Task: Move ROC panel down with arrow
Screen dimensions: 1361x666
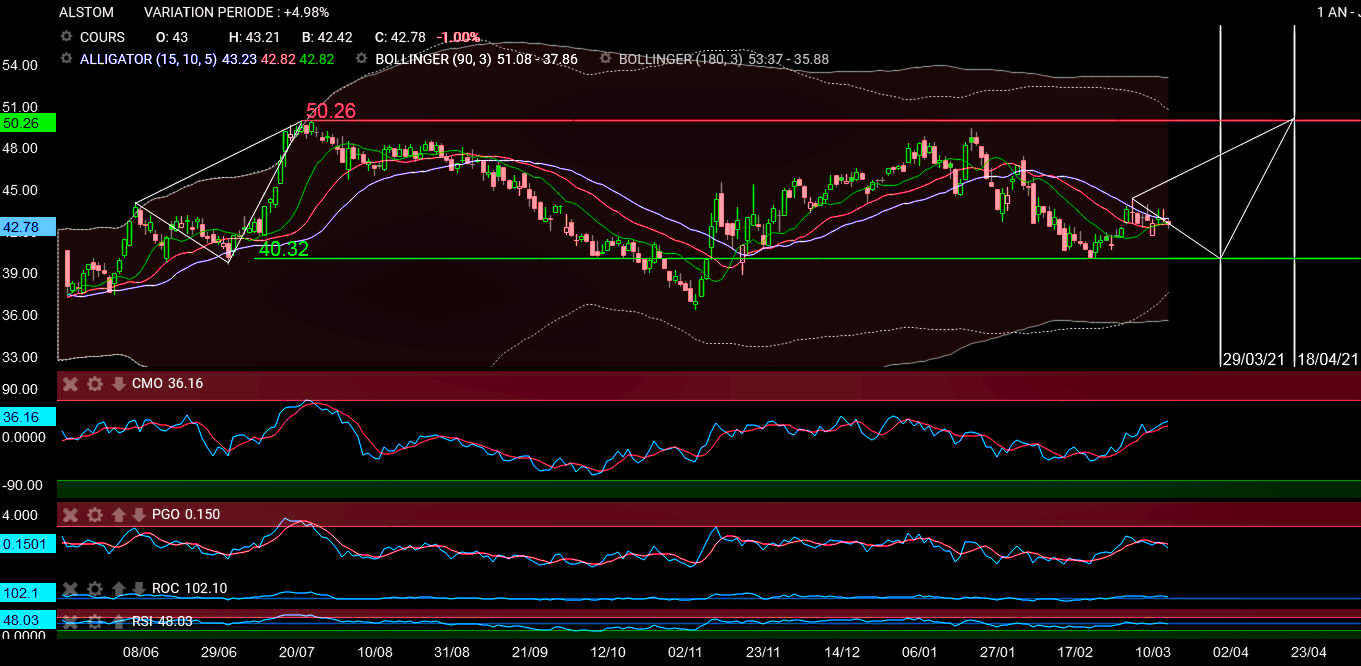Action: 138,588
